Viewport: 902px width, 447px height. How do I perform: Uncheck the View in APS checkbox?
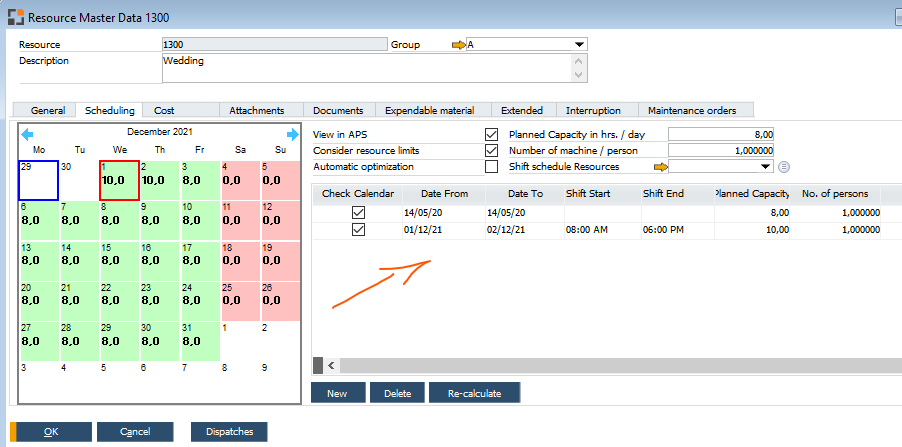(x=491, y=134)
